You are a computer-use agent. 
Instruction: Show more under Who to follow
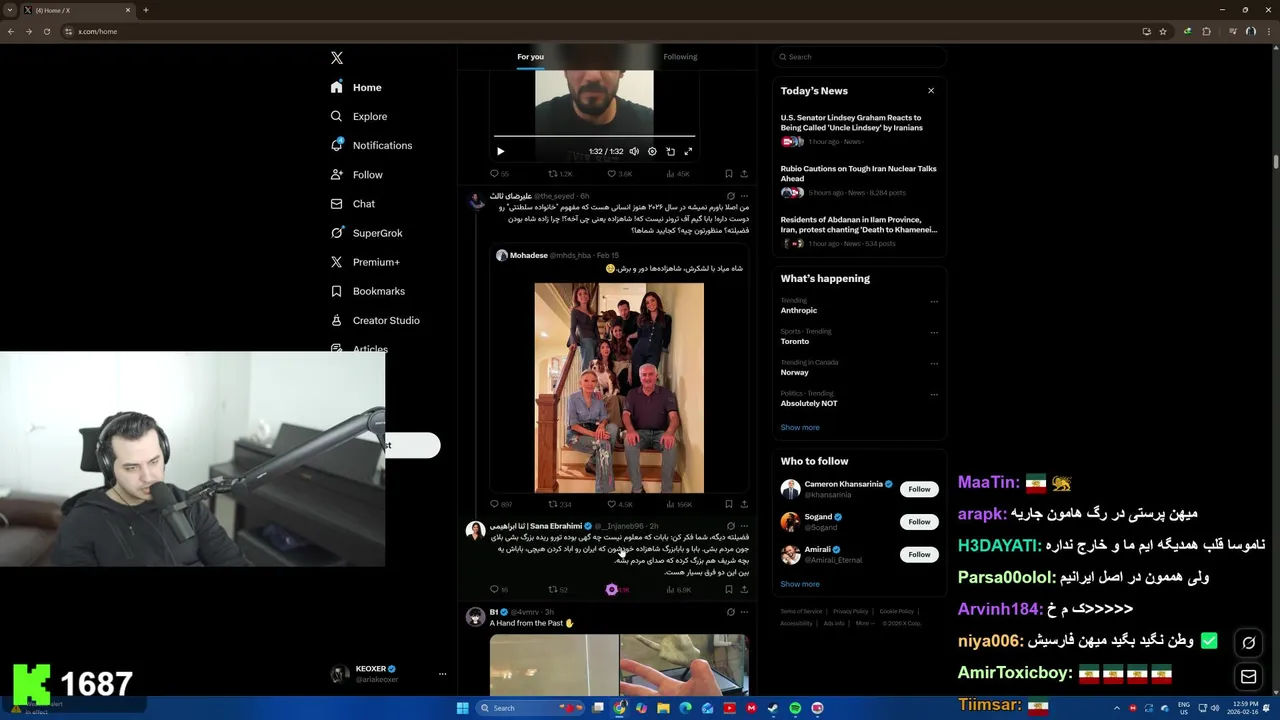[x=800, y=584]
